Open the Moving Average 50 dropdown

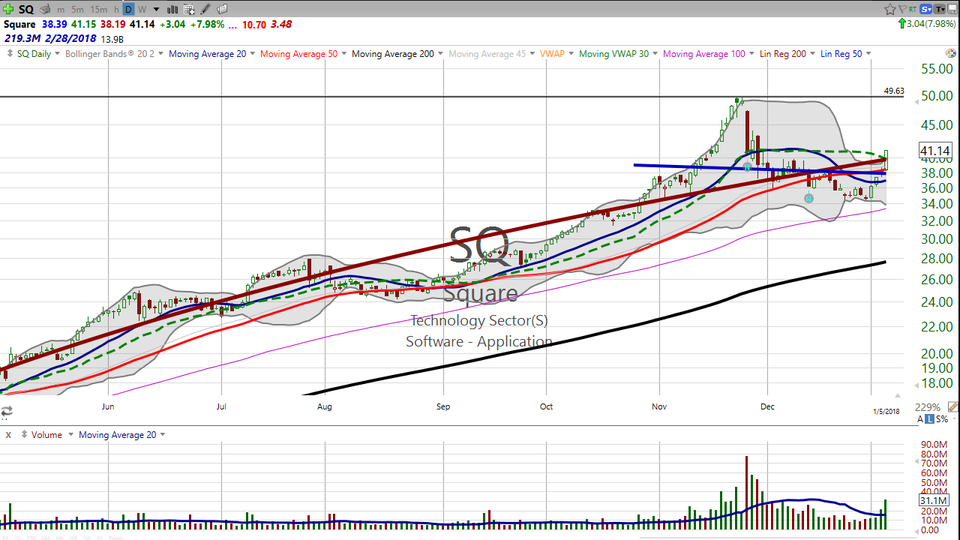(344, 54)
